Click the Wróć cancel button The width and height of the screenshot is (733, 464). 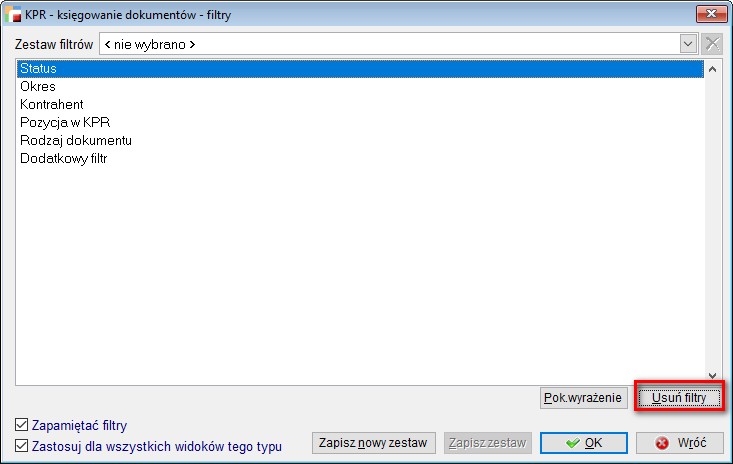point(679,443)
